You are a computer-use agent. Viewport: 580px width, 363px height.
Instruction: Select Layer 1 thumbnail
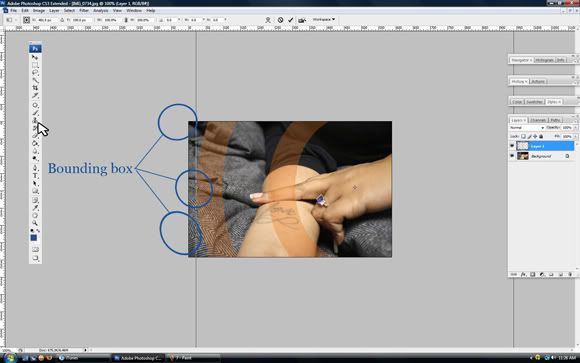pyautogui.click(x=522, y=146)
